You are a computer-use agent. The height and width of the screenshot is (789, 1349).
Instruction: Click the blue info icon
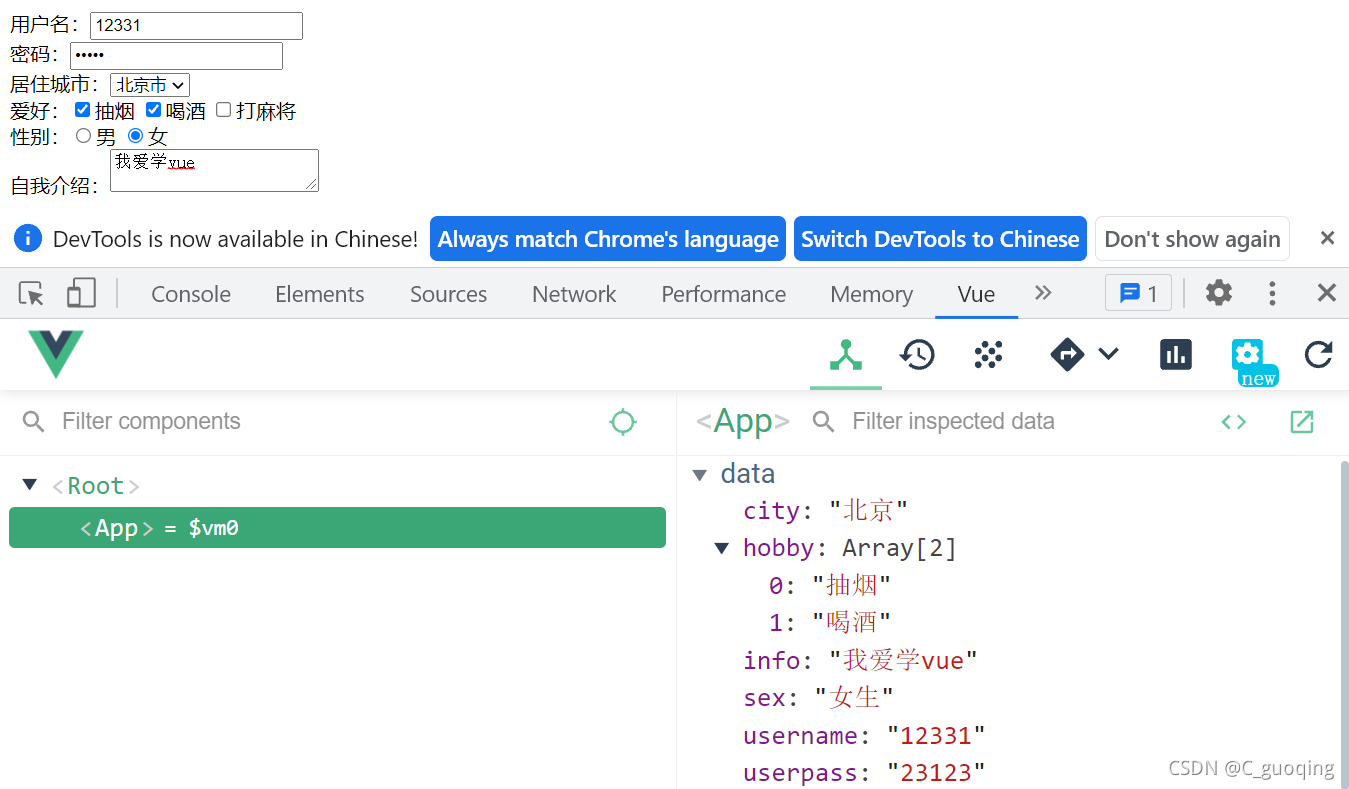tap(28, 238)
